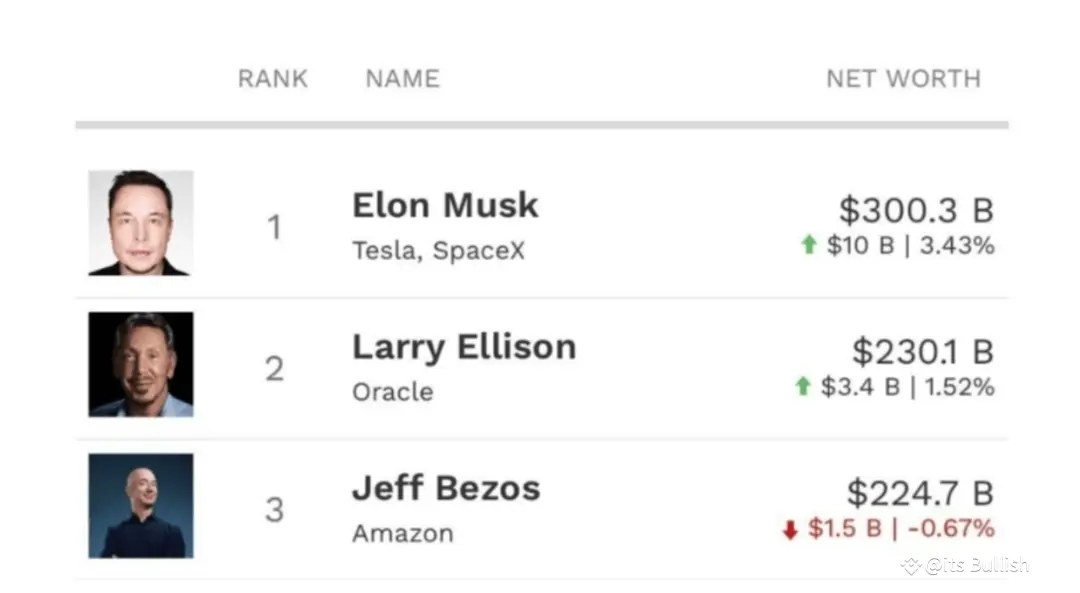Sort by the RANK column header
The height and width of the screenshot is (593, 1080).
coord(273,79)
